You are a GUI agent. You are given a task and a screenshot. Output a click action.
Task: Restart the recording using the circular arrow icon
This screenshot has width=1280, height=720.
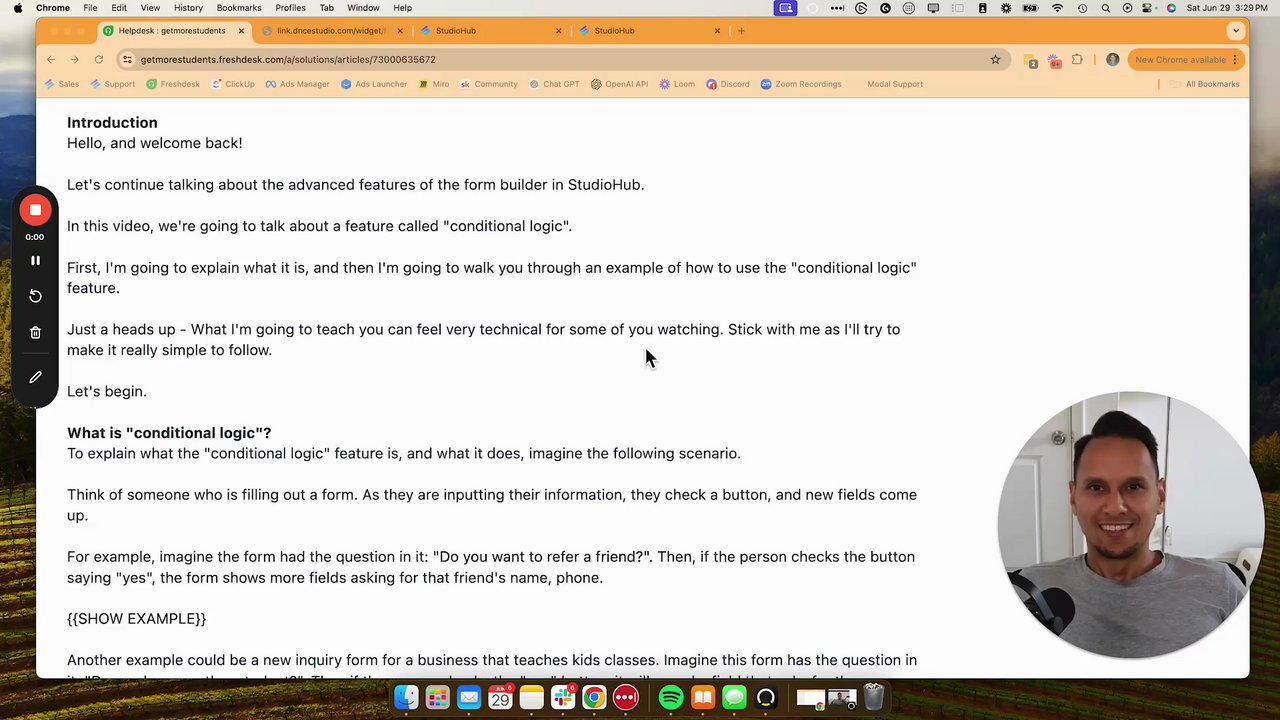click(x=35, y=296)
